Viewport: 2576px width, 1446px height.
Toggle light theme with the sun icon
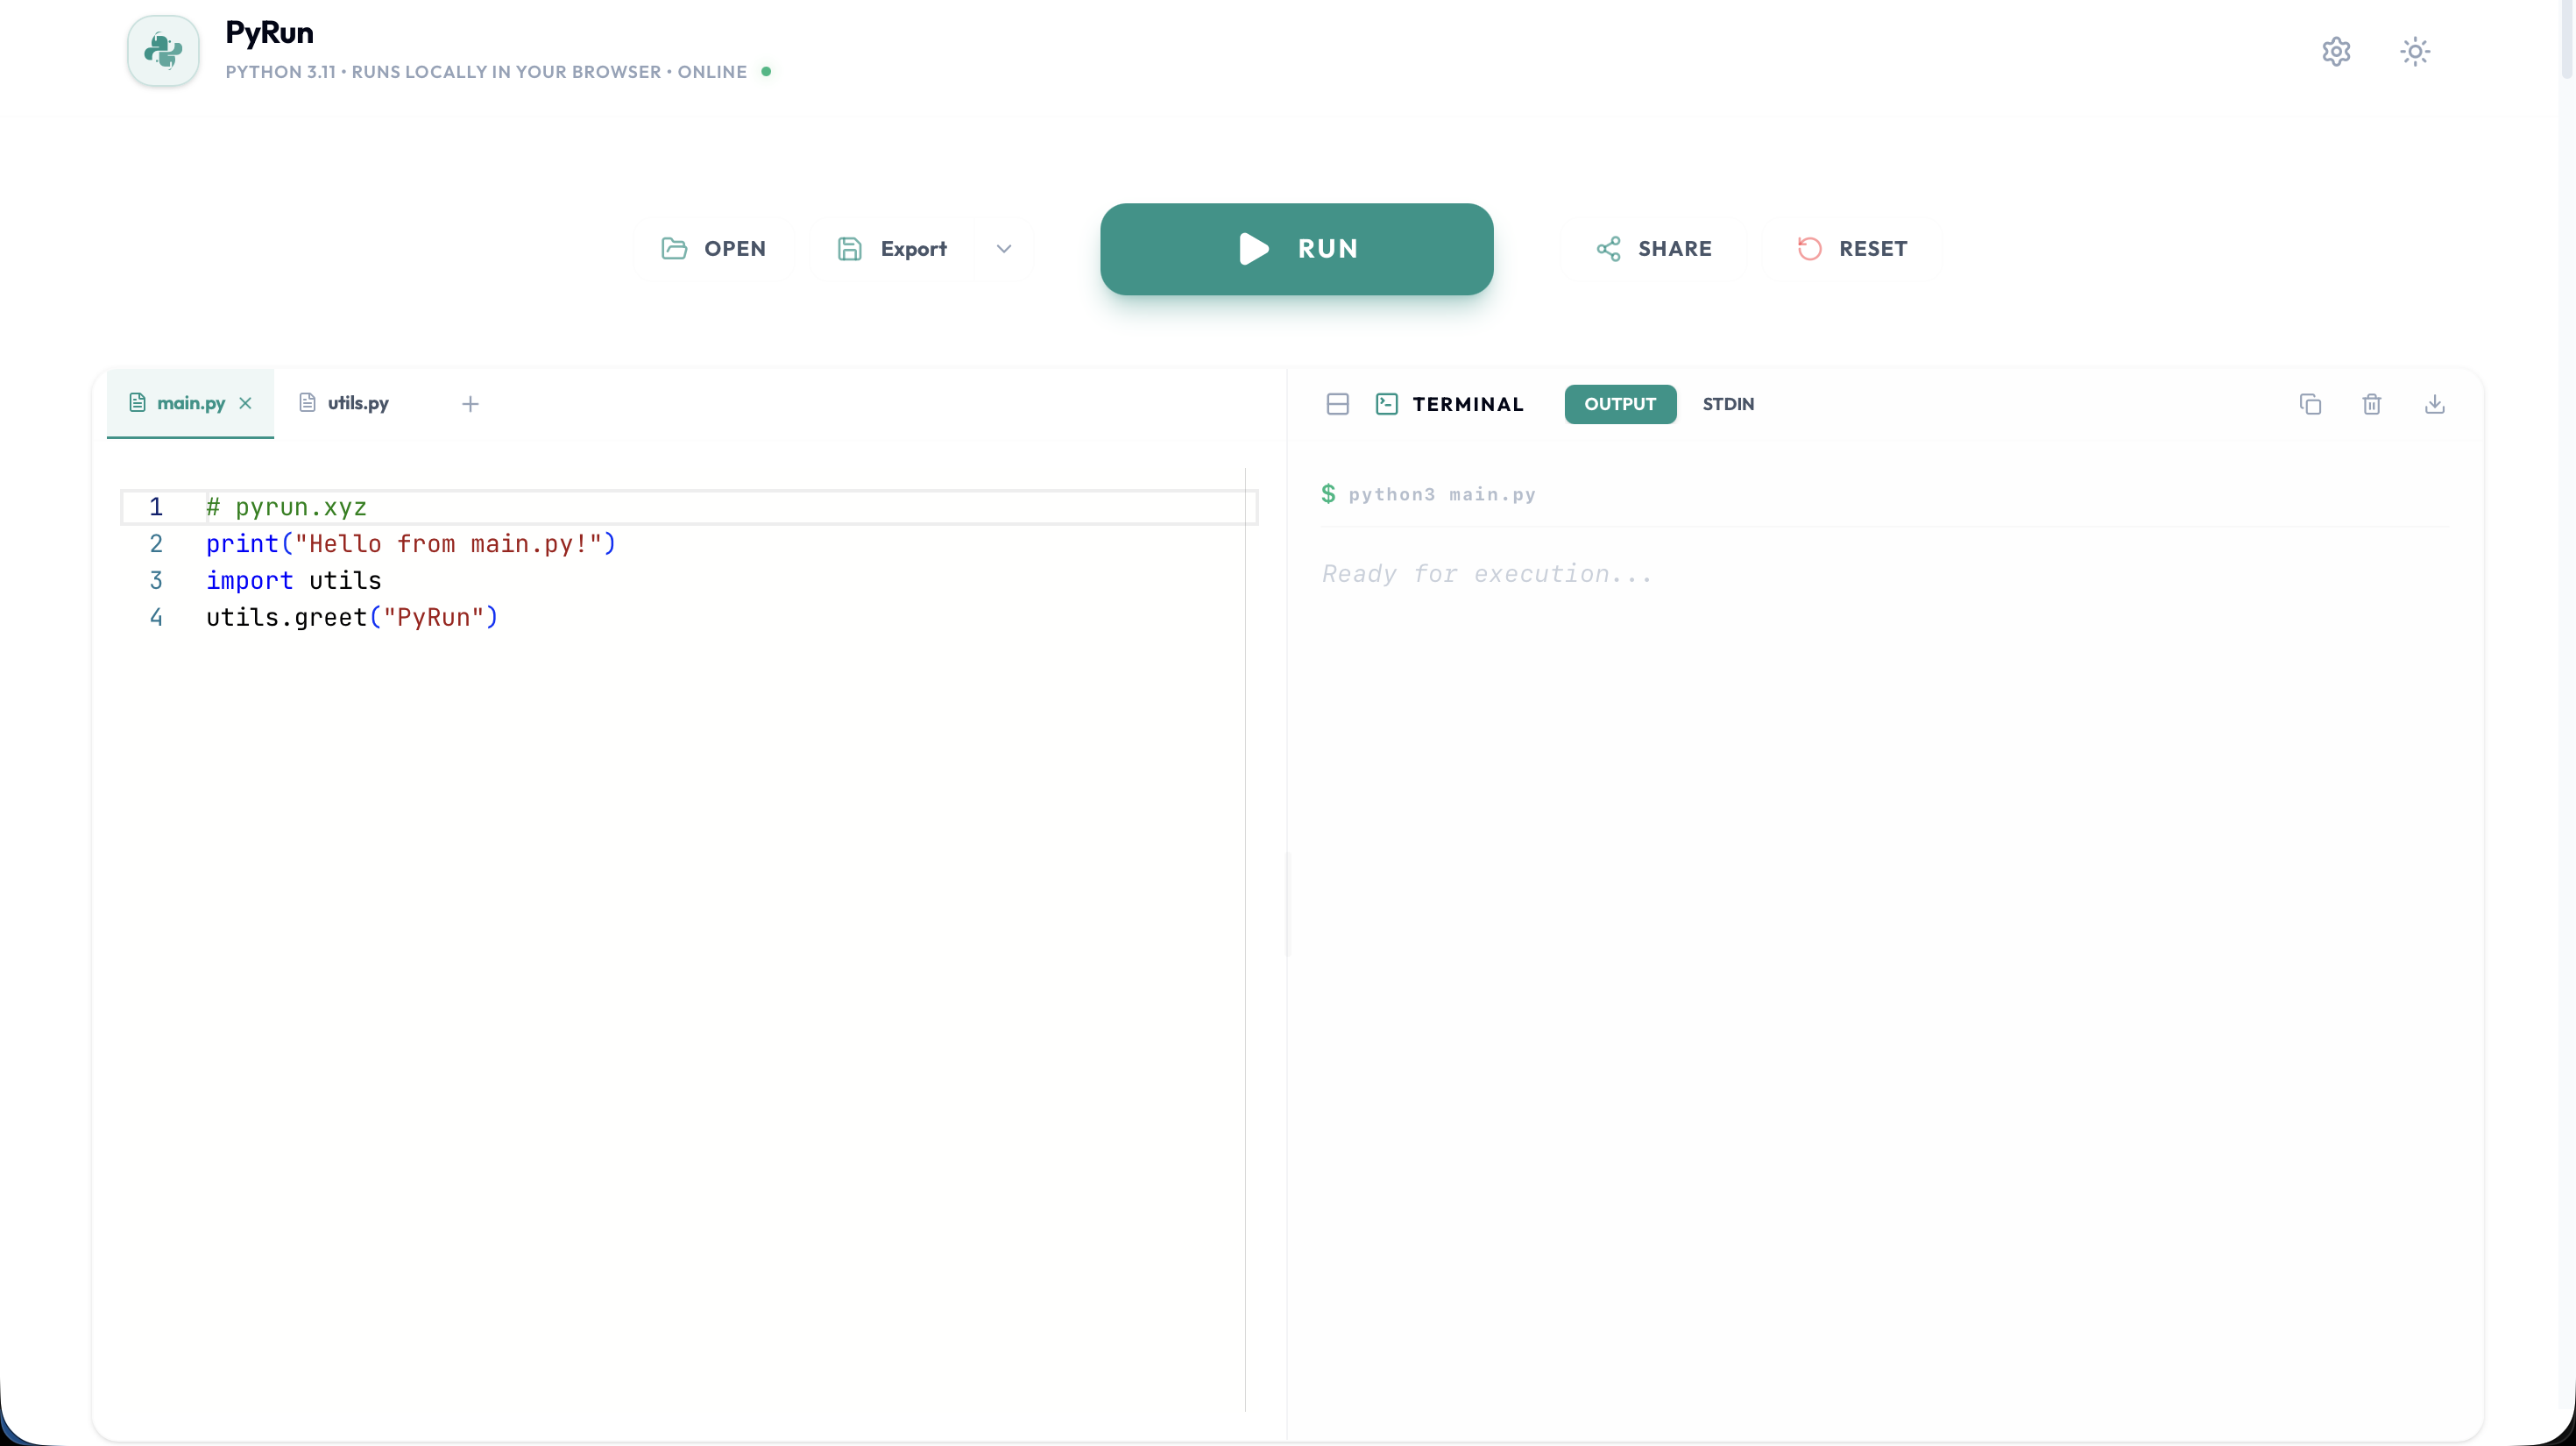2415,51
